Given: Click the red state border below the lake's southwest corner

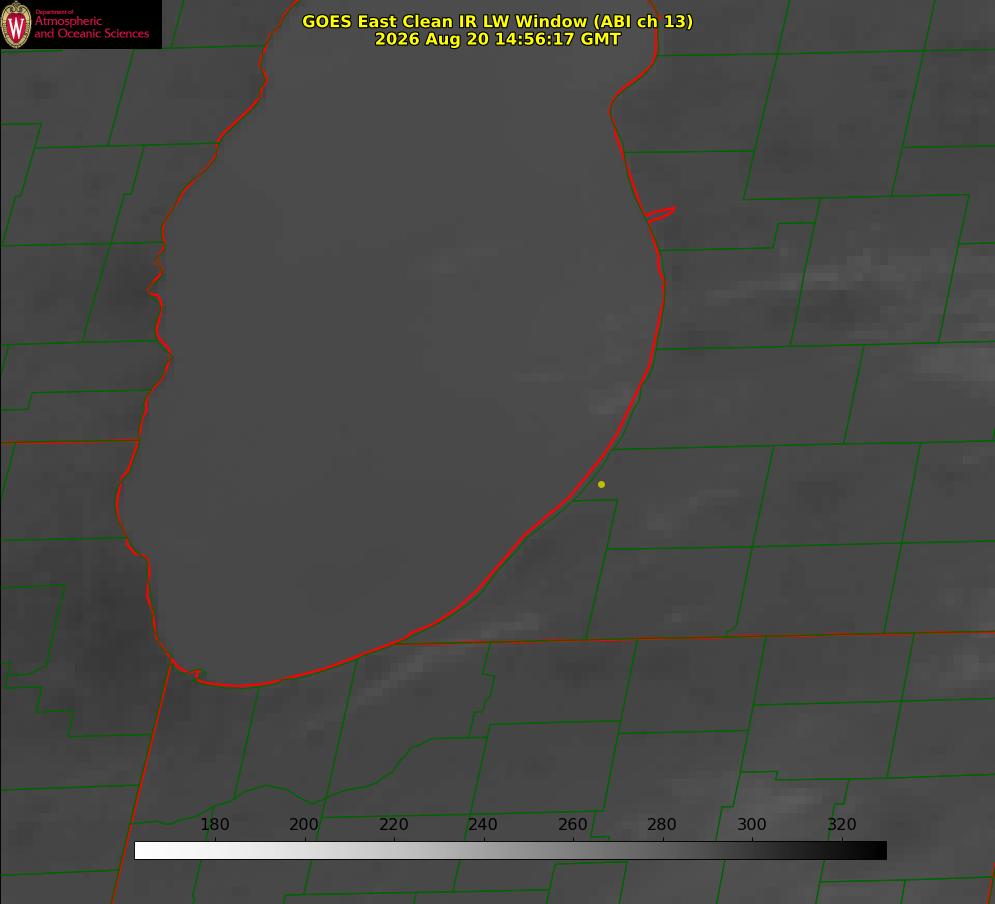Looking at the screenshot, I should pyautogui.click(x=142, y=783).
